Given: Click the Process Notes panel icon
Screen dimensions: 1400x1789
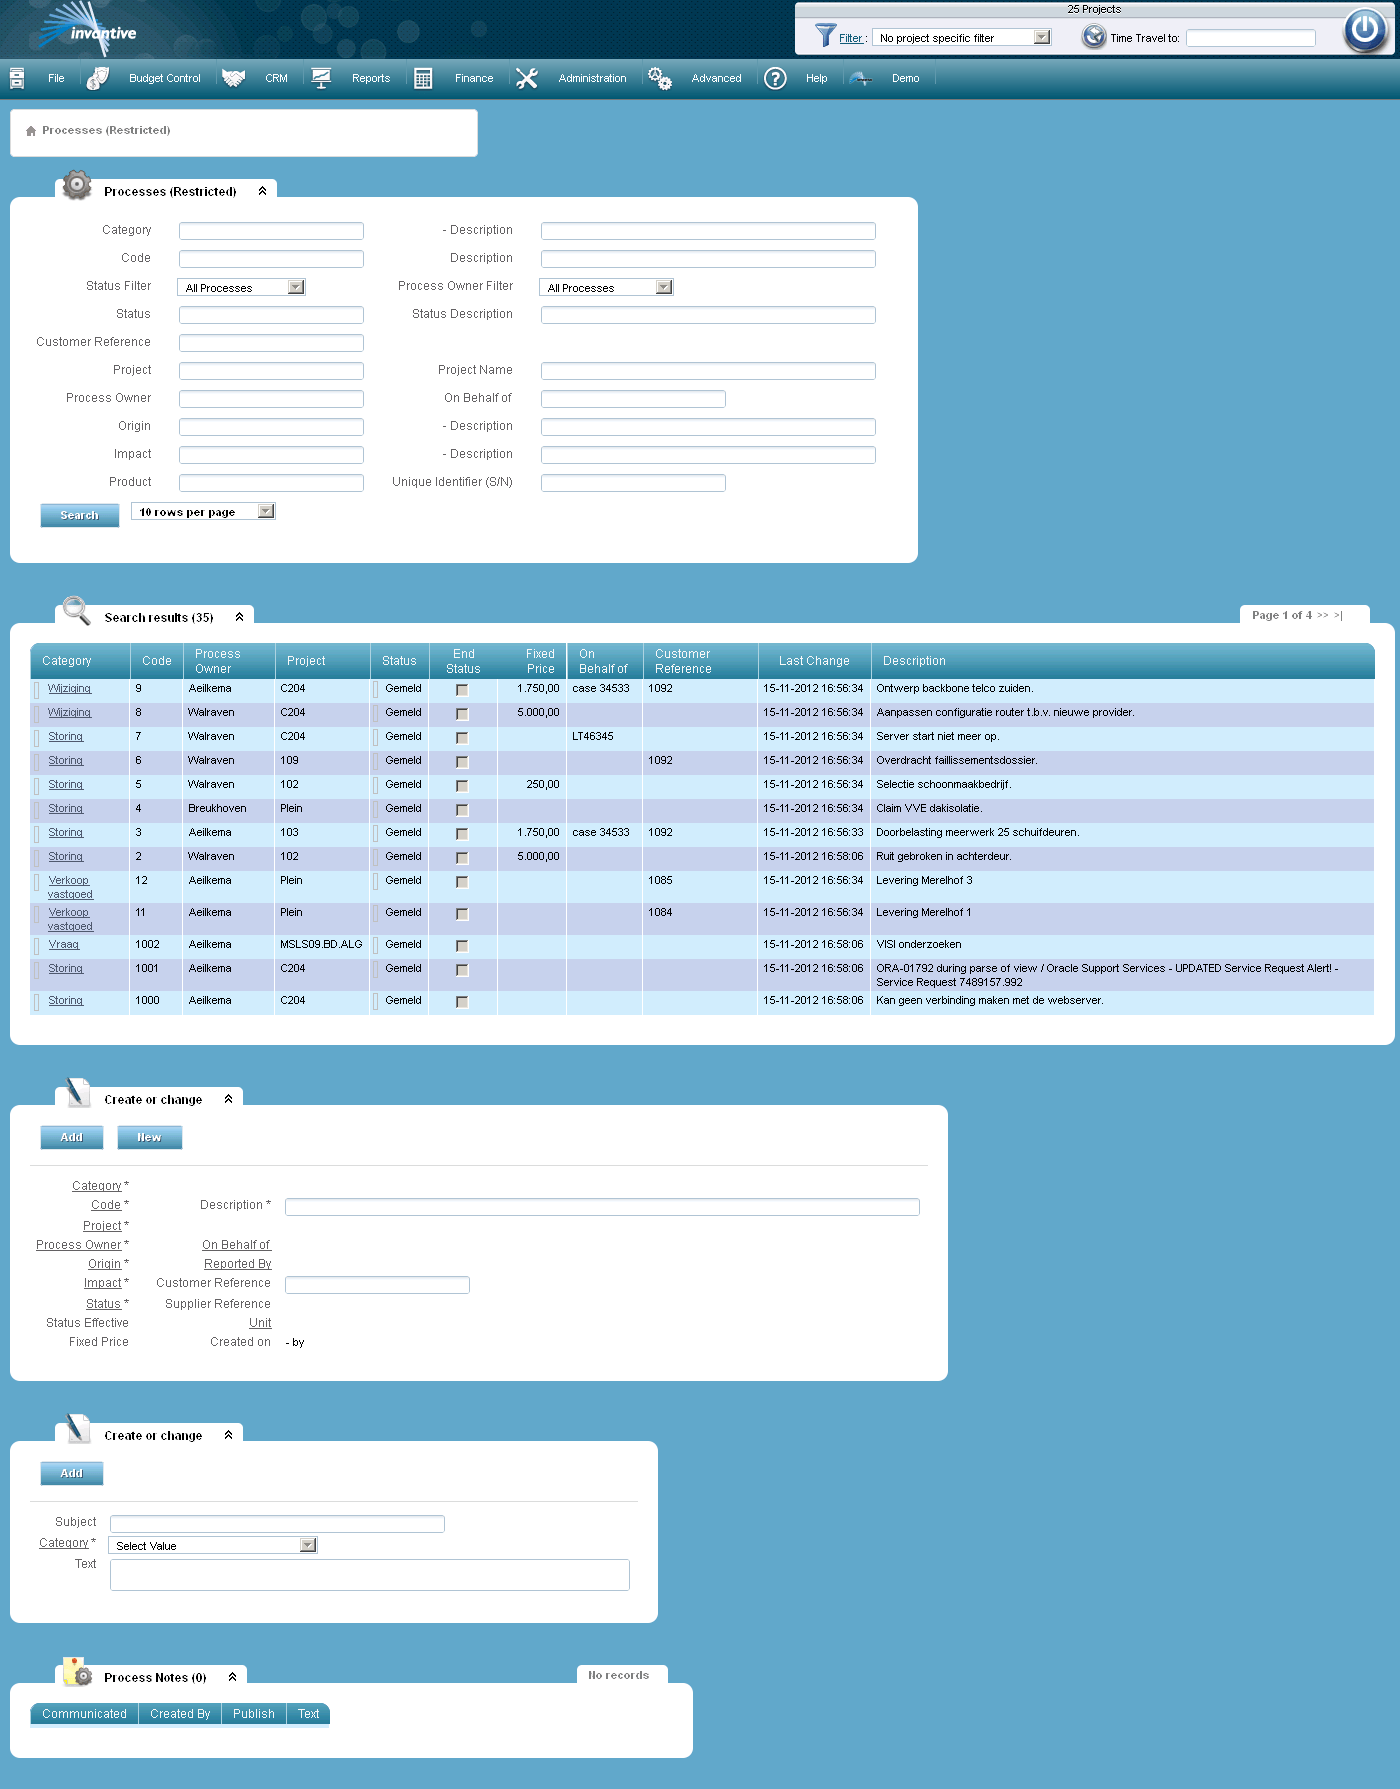Looking at the screenshot, I should [77, 1671].
